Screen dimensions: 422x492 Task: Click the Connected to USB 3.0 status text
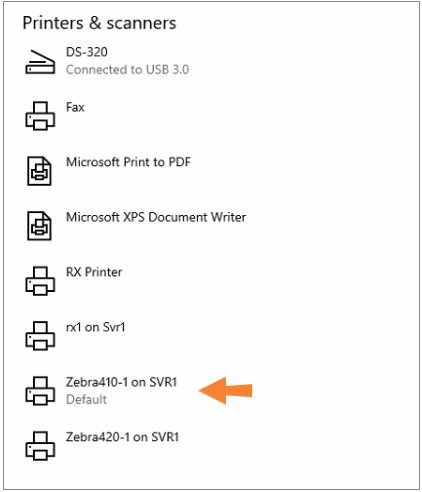pos(127,70)
